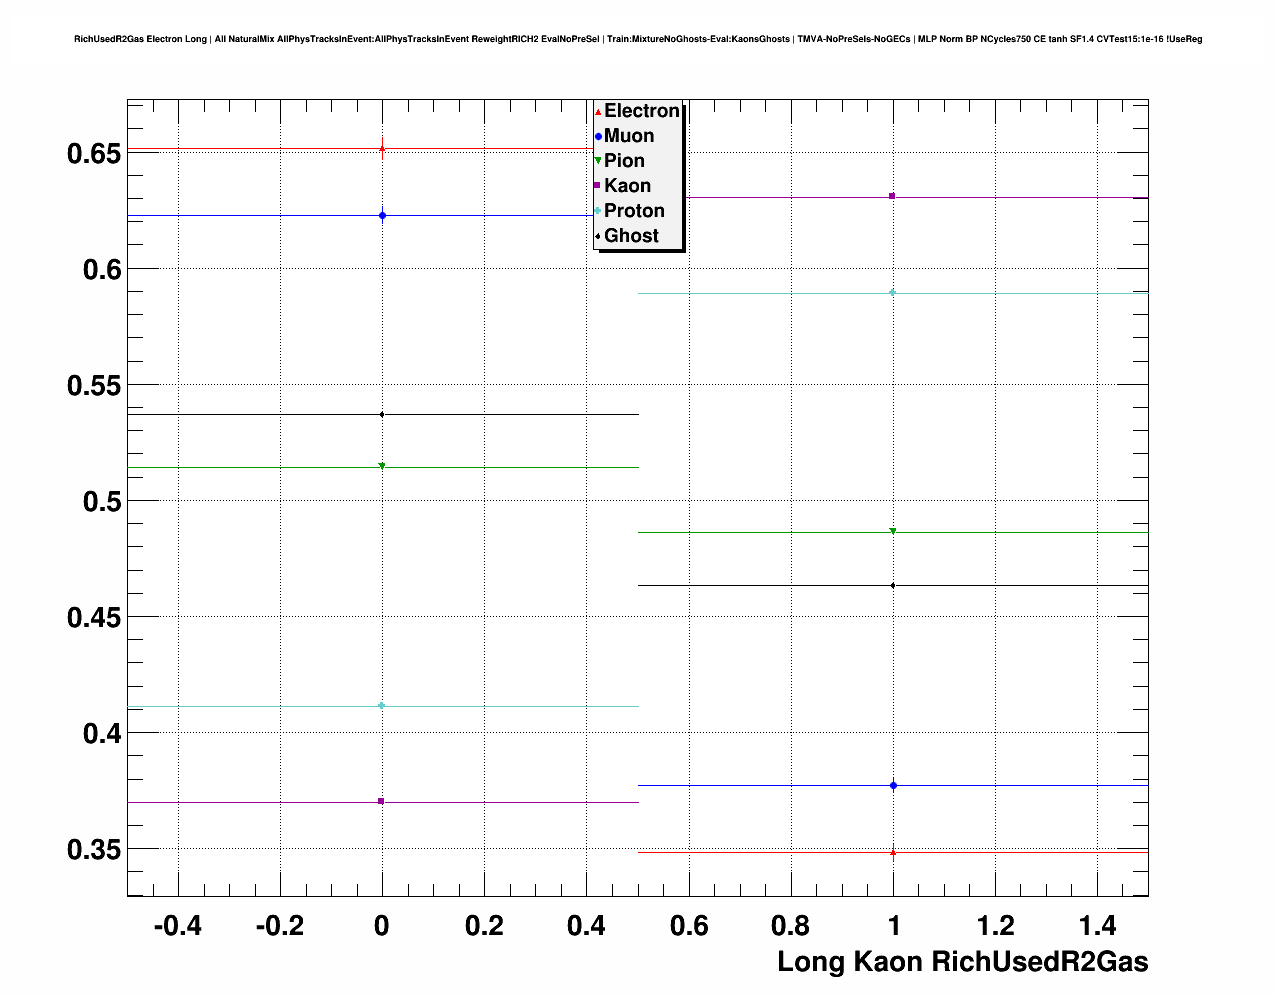The image size is (1276, 996).
Task: Click the 1.4 x-axis tick label
Action: pyautogui.click(x=1098, y=926)
